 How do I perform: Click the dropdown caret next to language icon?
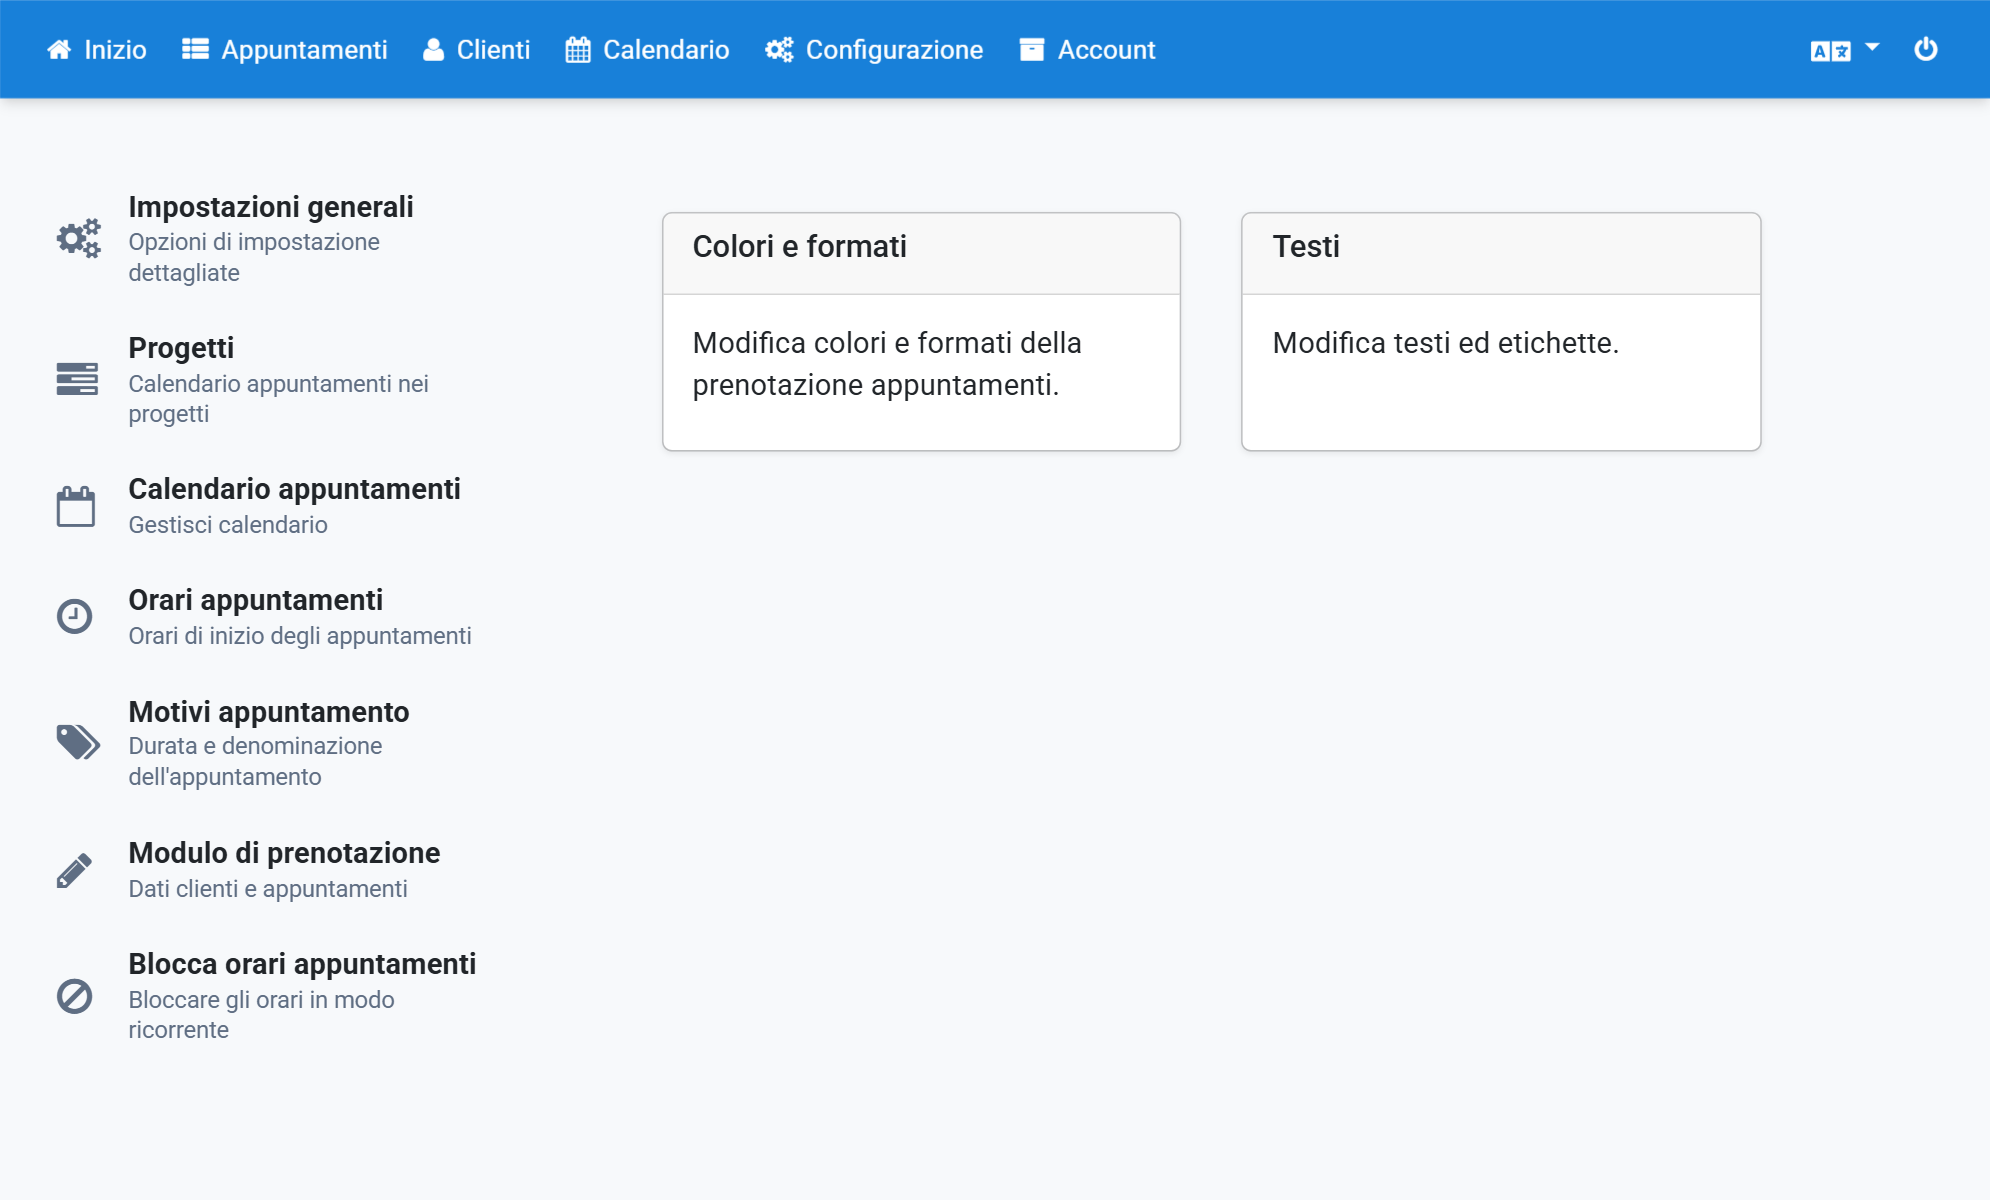(x=1872, y=47)
